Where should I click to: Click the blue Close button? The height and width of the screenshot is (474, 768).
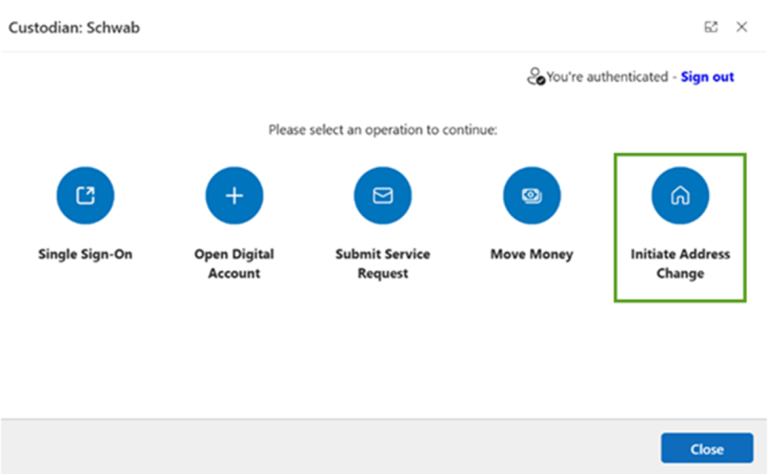pos(707,448)
